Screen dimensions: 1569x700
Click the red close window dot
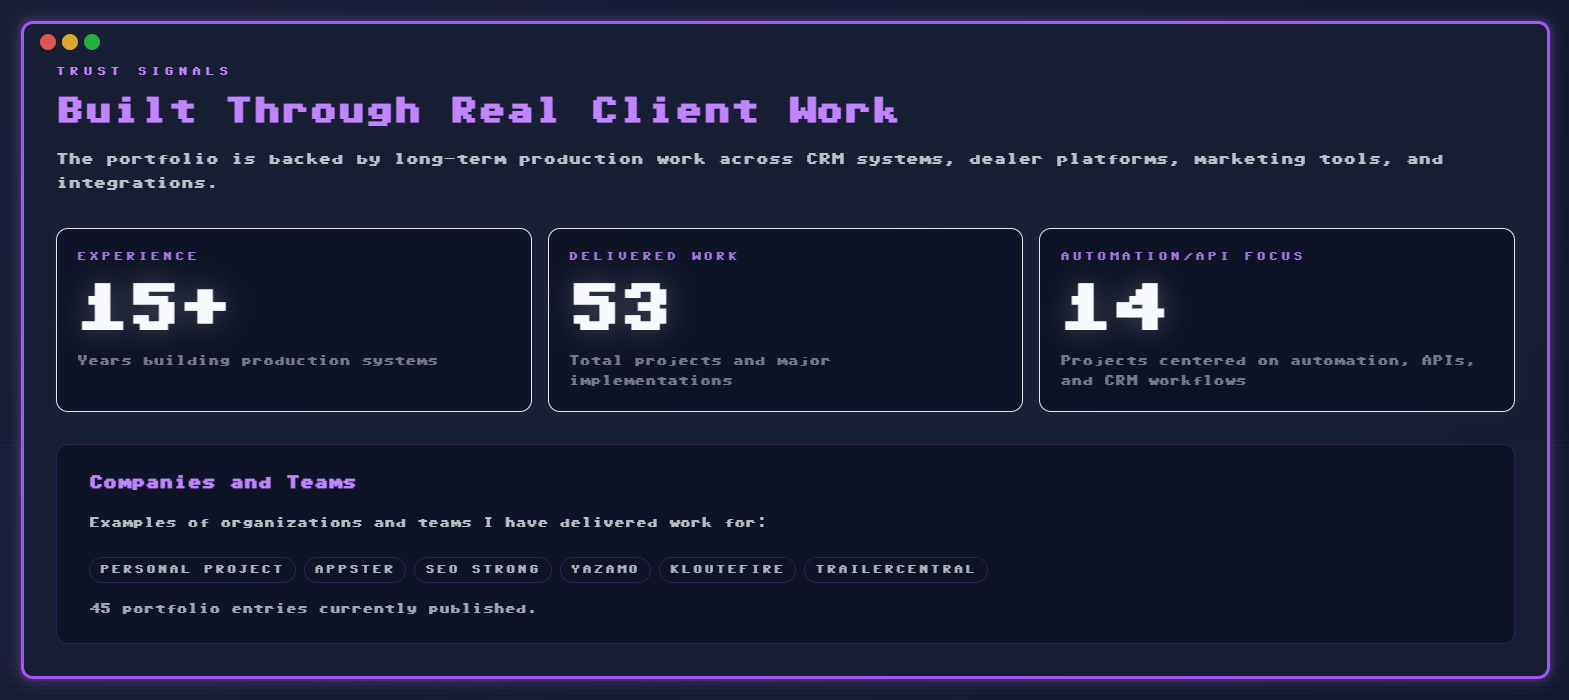[x=48, y=42]
